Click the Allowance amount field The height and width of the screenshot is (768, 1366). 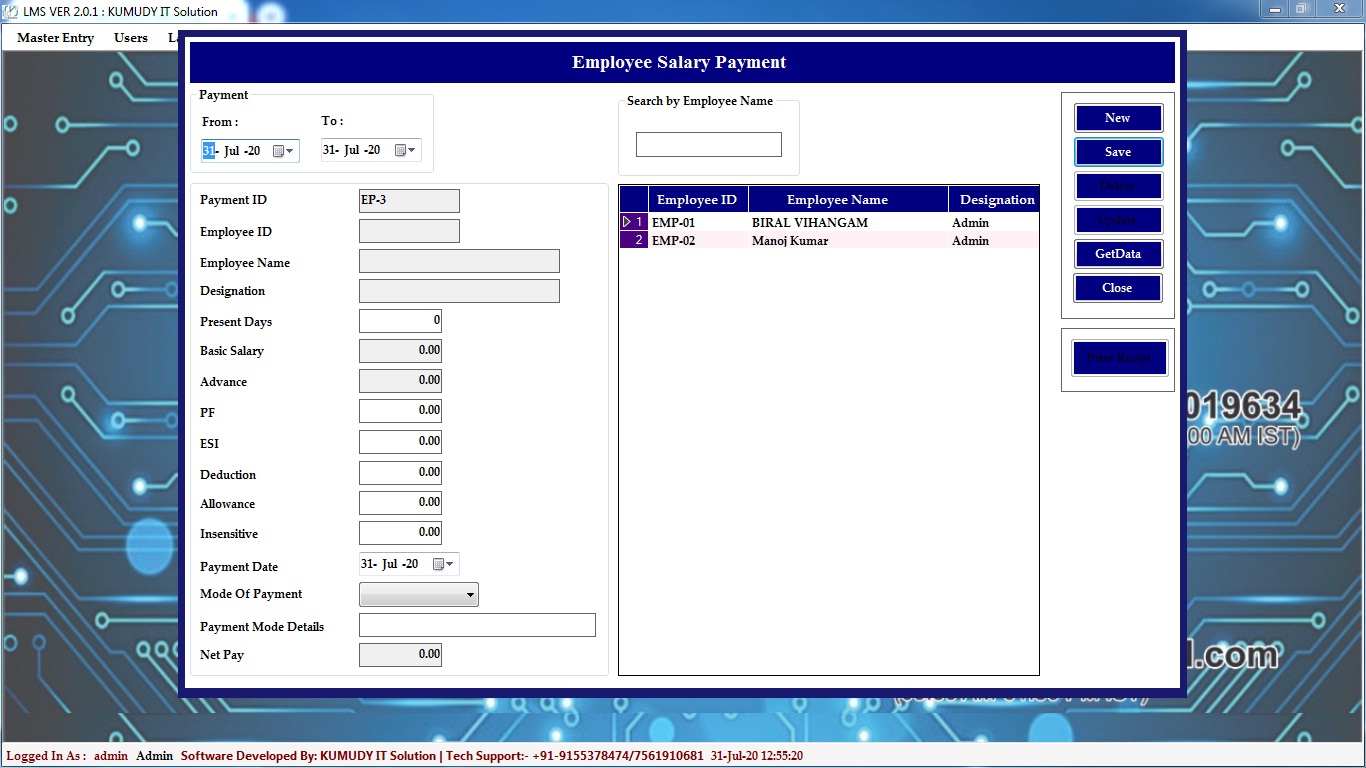click(x=400, y=503)
